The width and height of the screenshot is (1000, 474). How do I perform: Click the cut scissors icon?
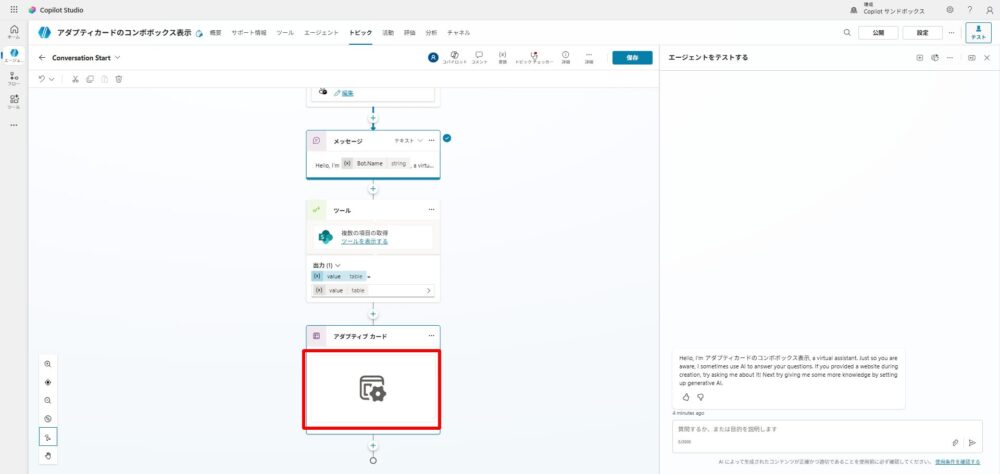[x=75, y=79]
